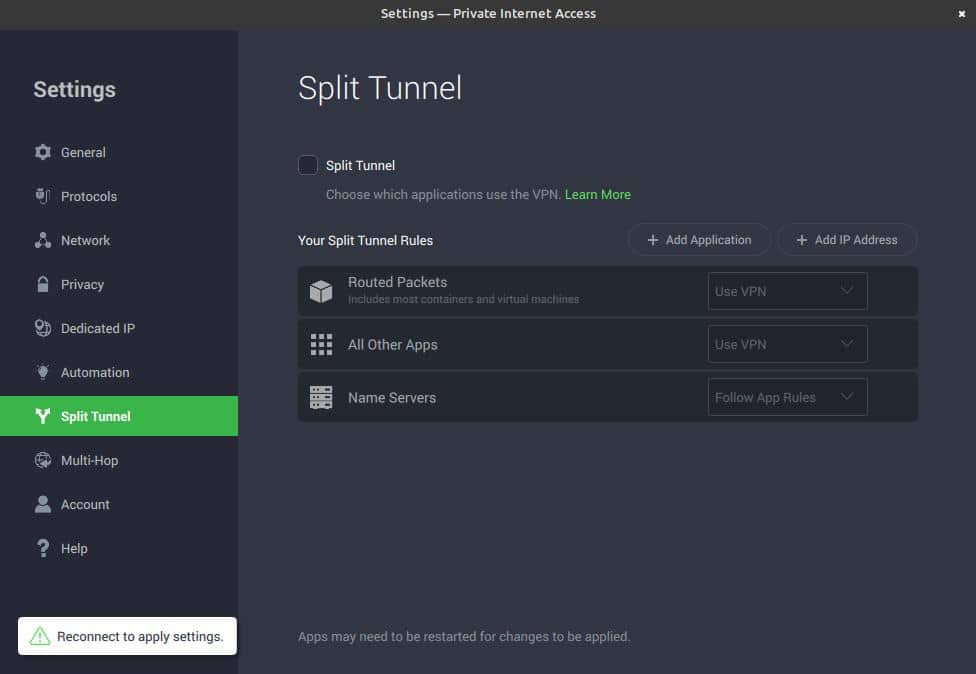
Task: Open the Automation settings tab
Action: tap(119, 372)
